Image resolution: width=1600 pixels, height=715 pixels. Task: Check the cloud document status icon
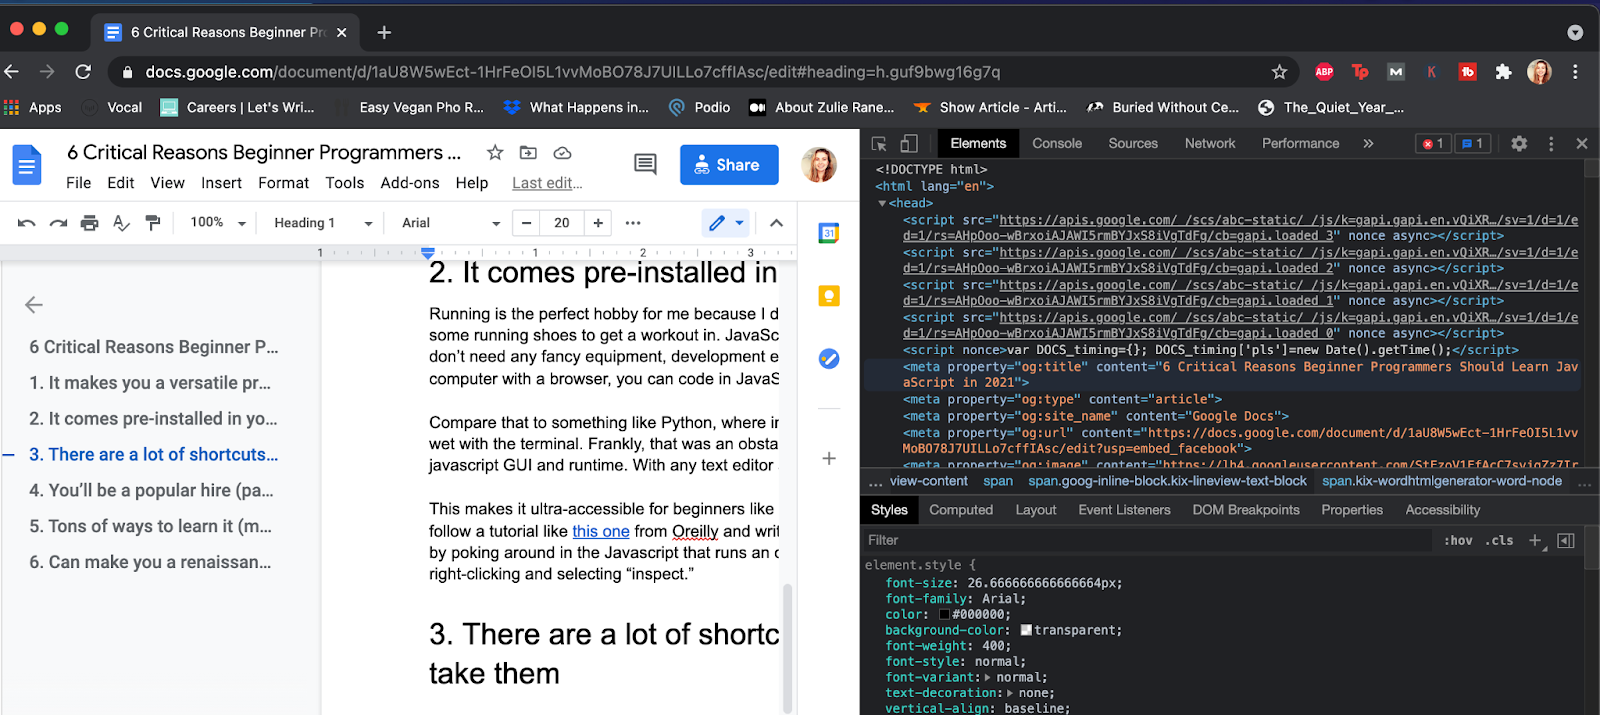click(x=562, y=153)
